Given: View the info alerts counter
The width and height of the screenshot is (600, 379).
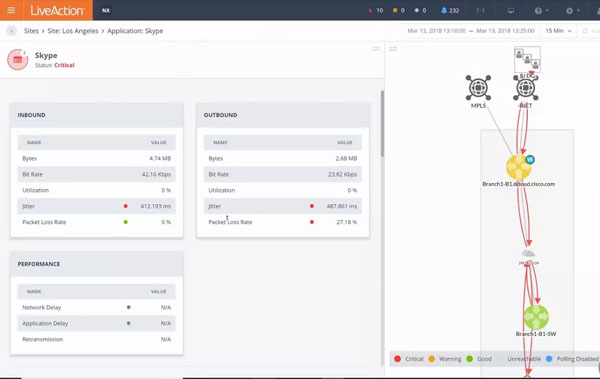Looking at the screenshot, I should point(420,10).
